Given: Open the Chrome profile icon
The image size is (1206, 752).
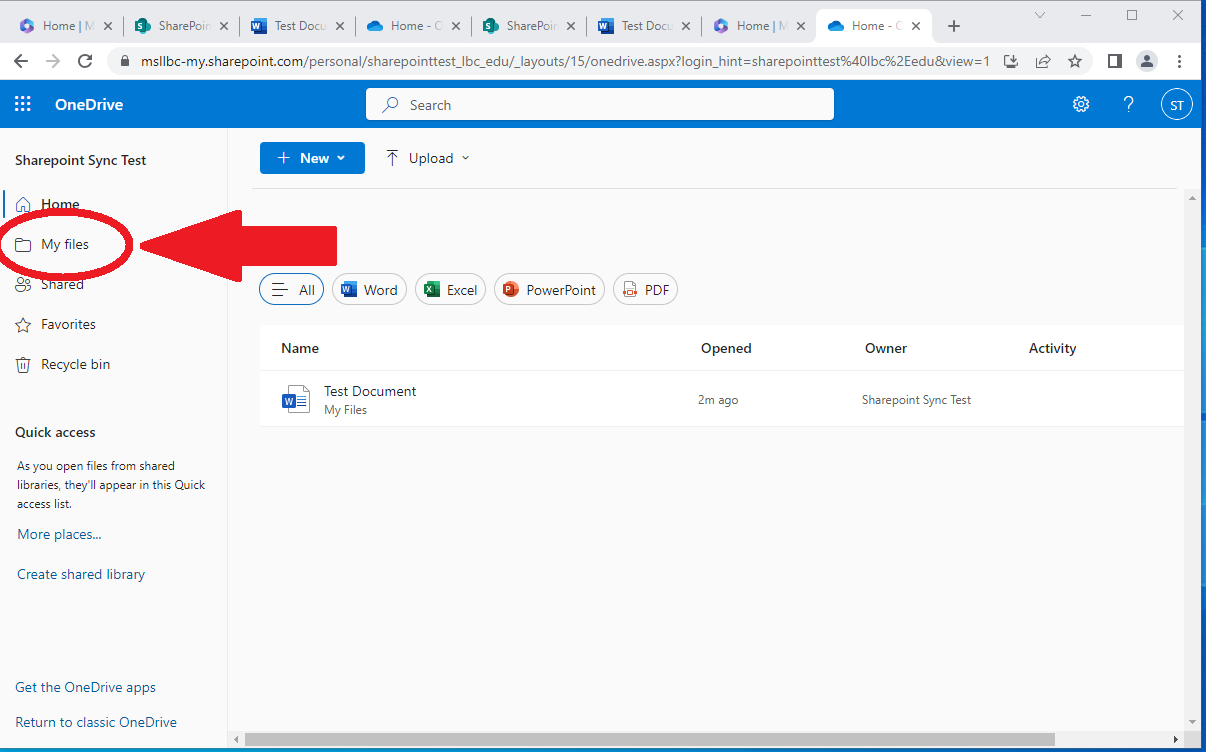Looking at the screenshot, I should point(1147,61).
